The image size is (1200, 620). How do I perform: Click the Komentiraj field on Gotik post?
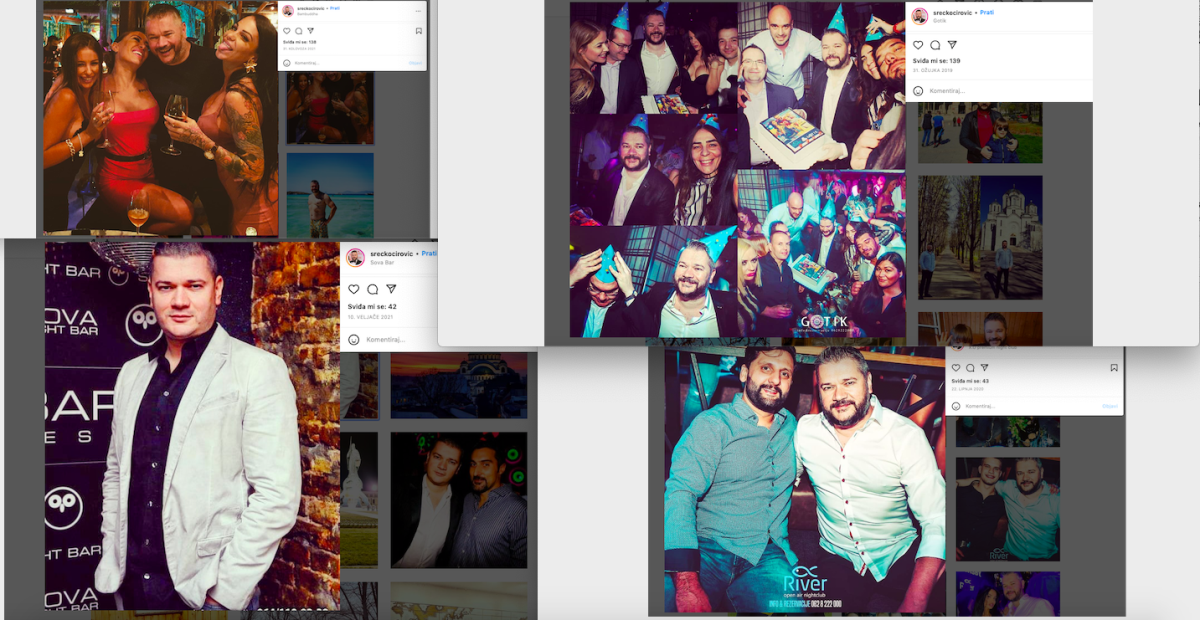point(948,91)
